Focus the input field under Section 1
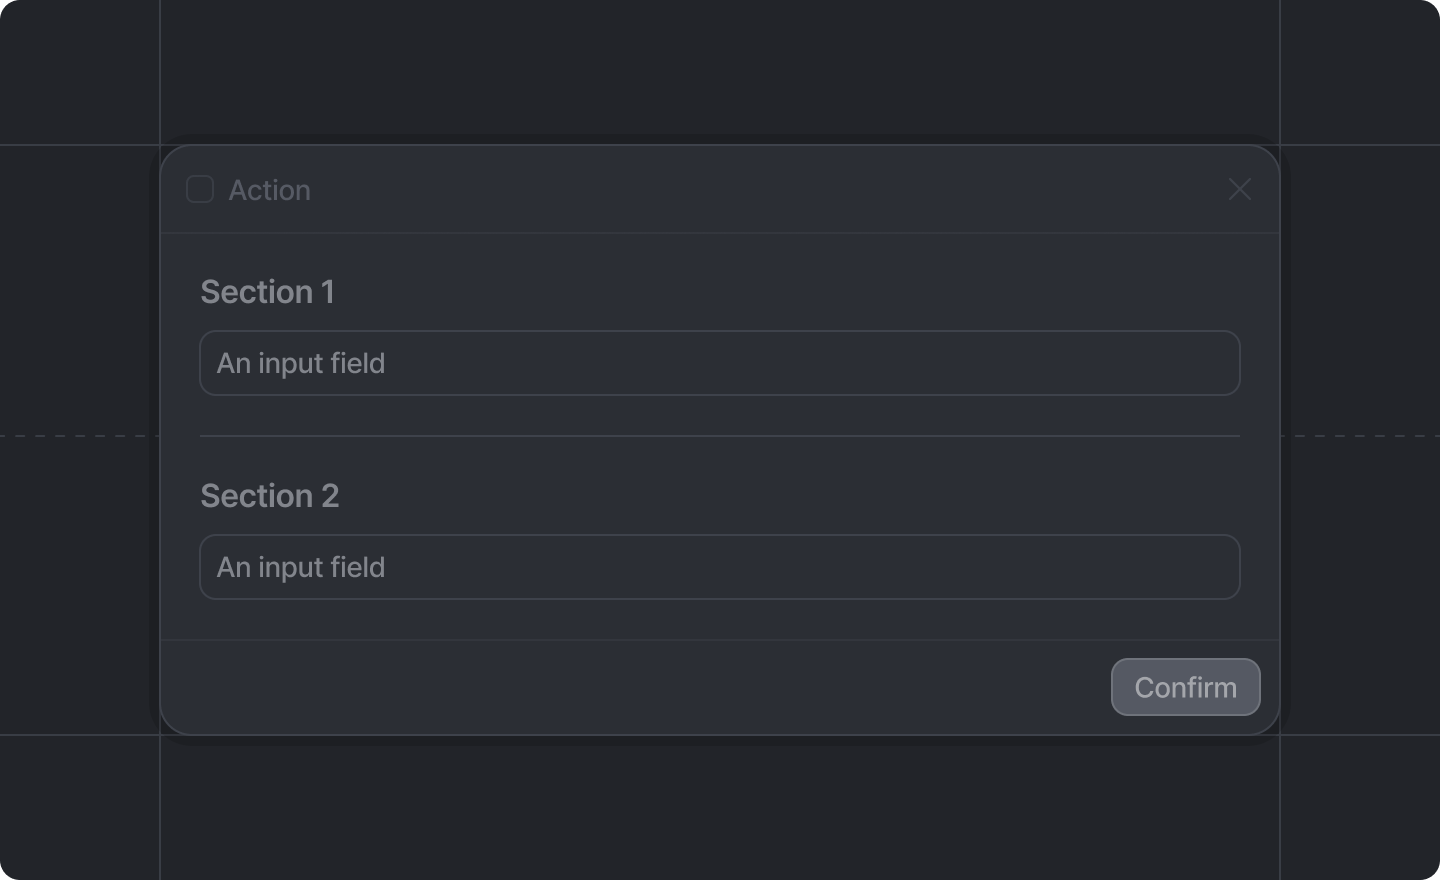 click(x=720, y=363)
